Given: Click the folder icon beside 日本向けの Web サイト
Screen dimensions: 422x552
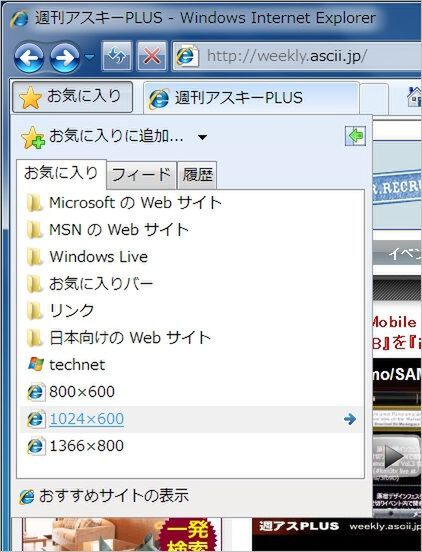Looking at the screenshot, I should (35, 338).
